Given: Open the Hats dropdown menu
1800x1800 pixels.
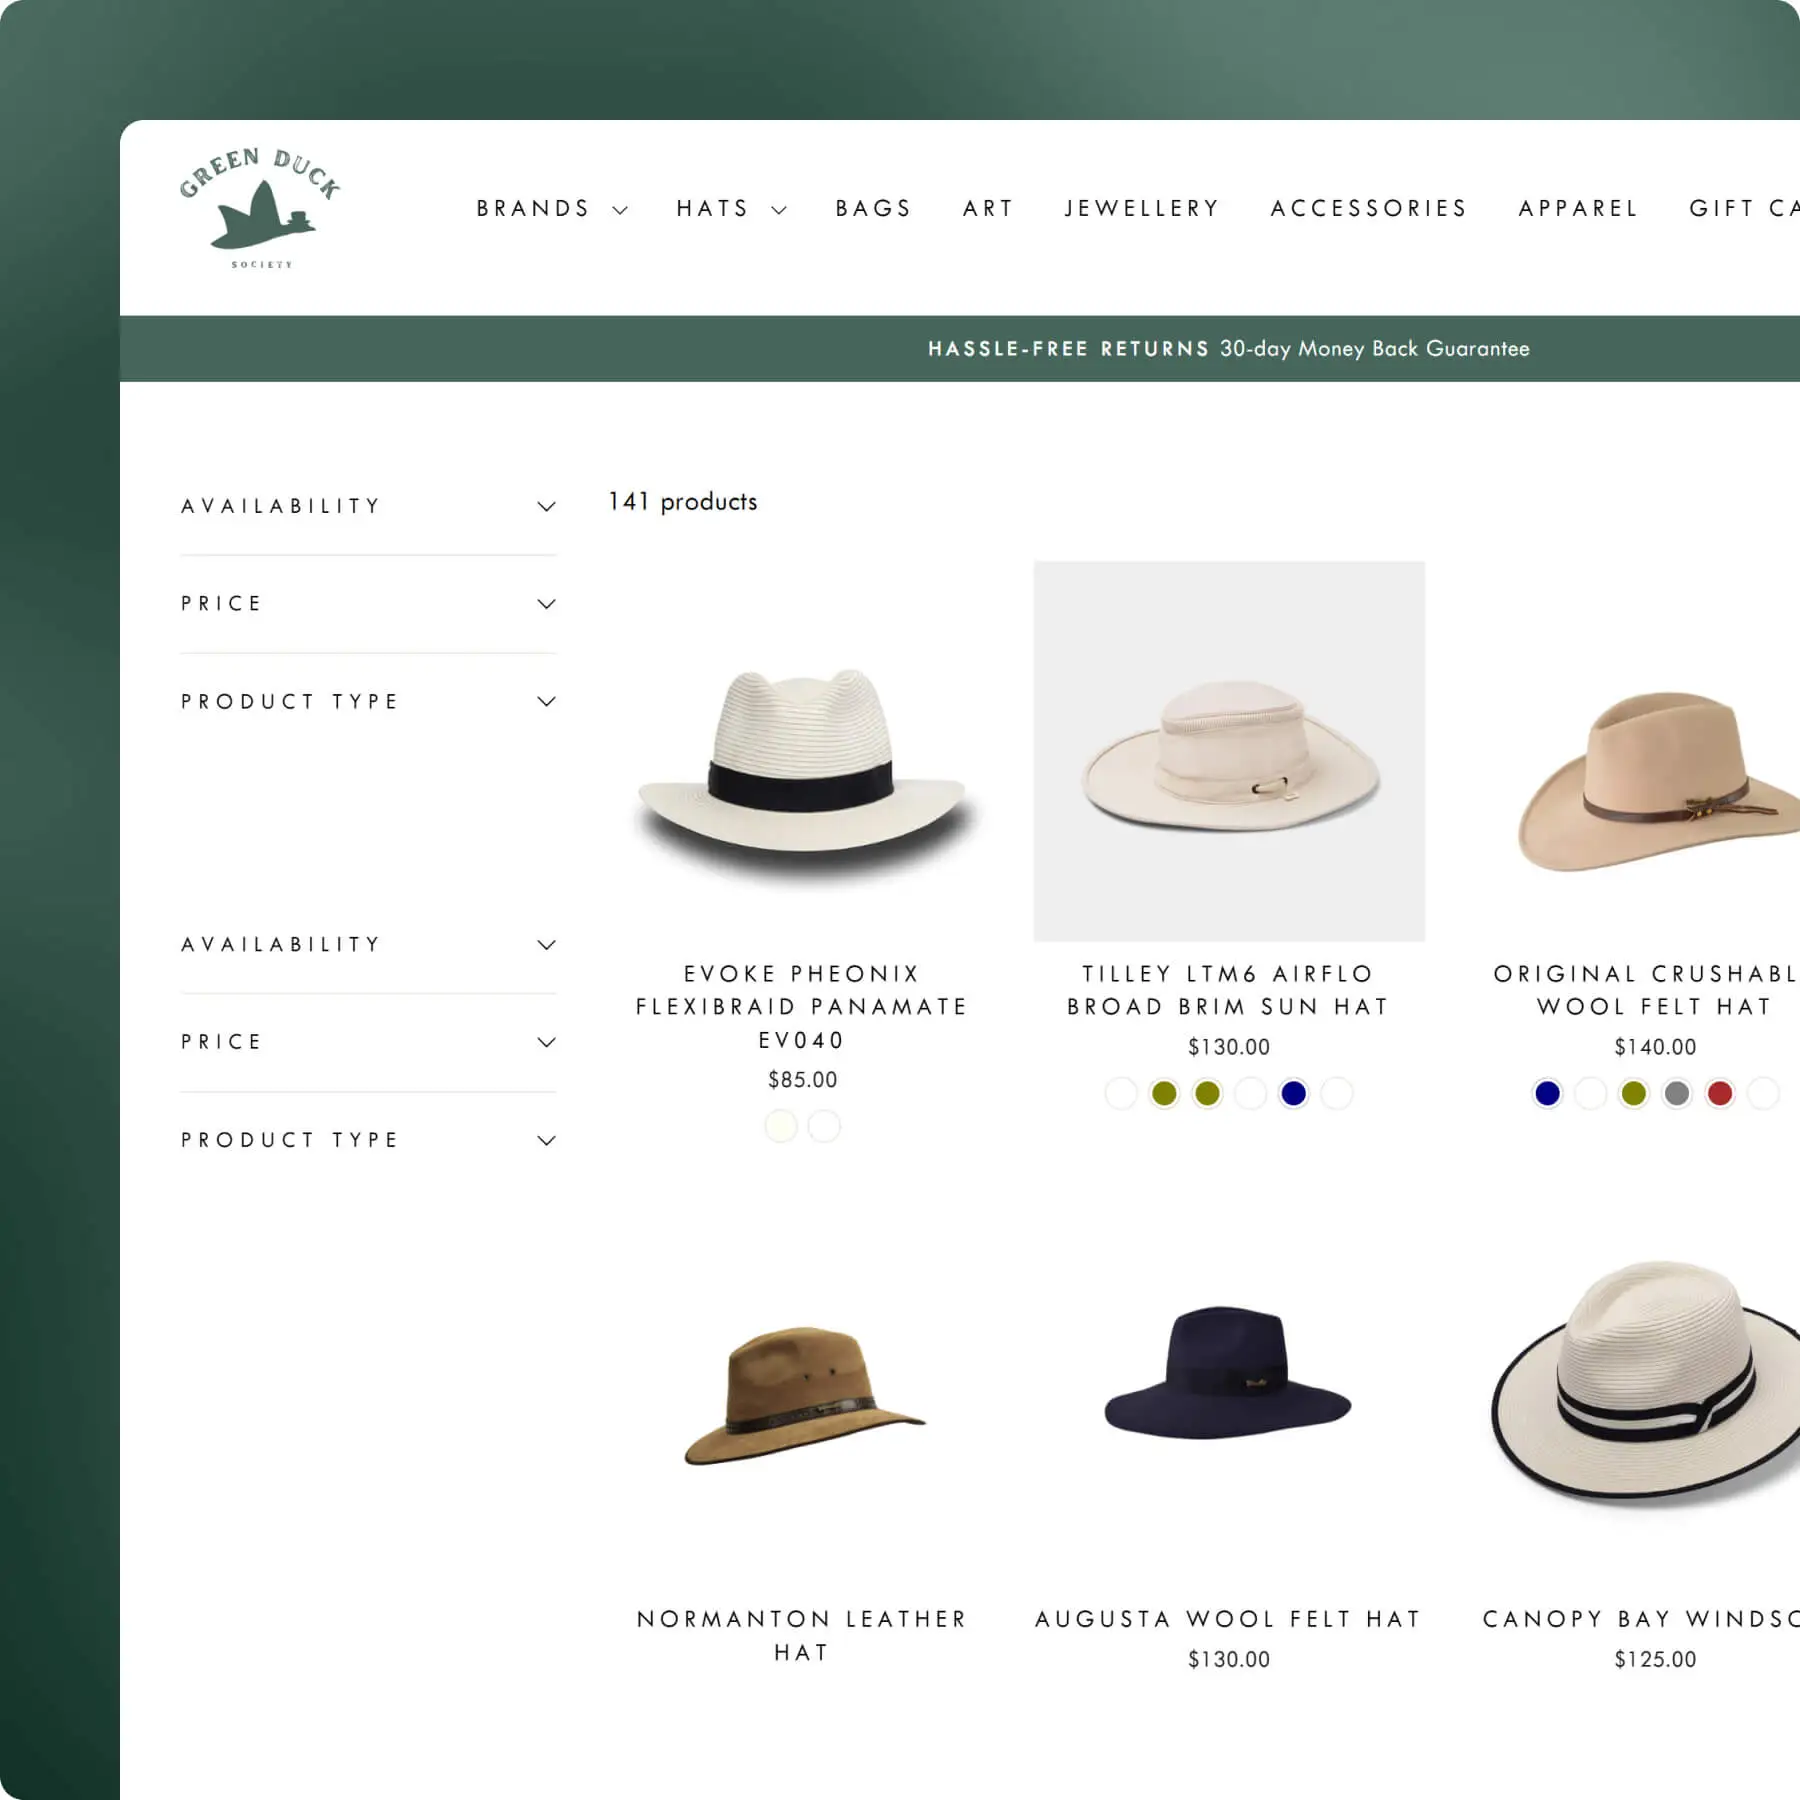Looking at the screenshot, I should point(731,209).
